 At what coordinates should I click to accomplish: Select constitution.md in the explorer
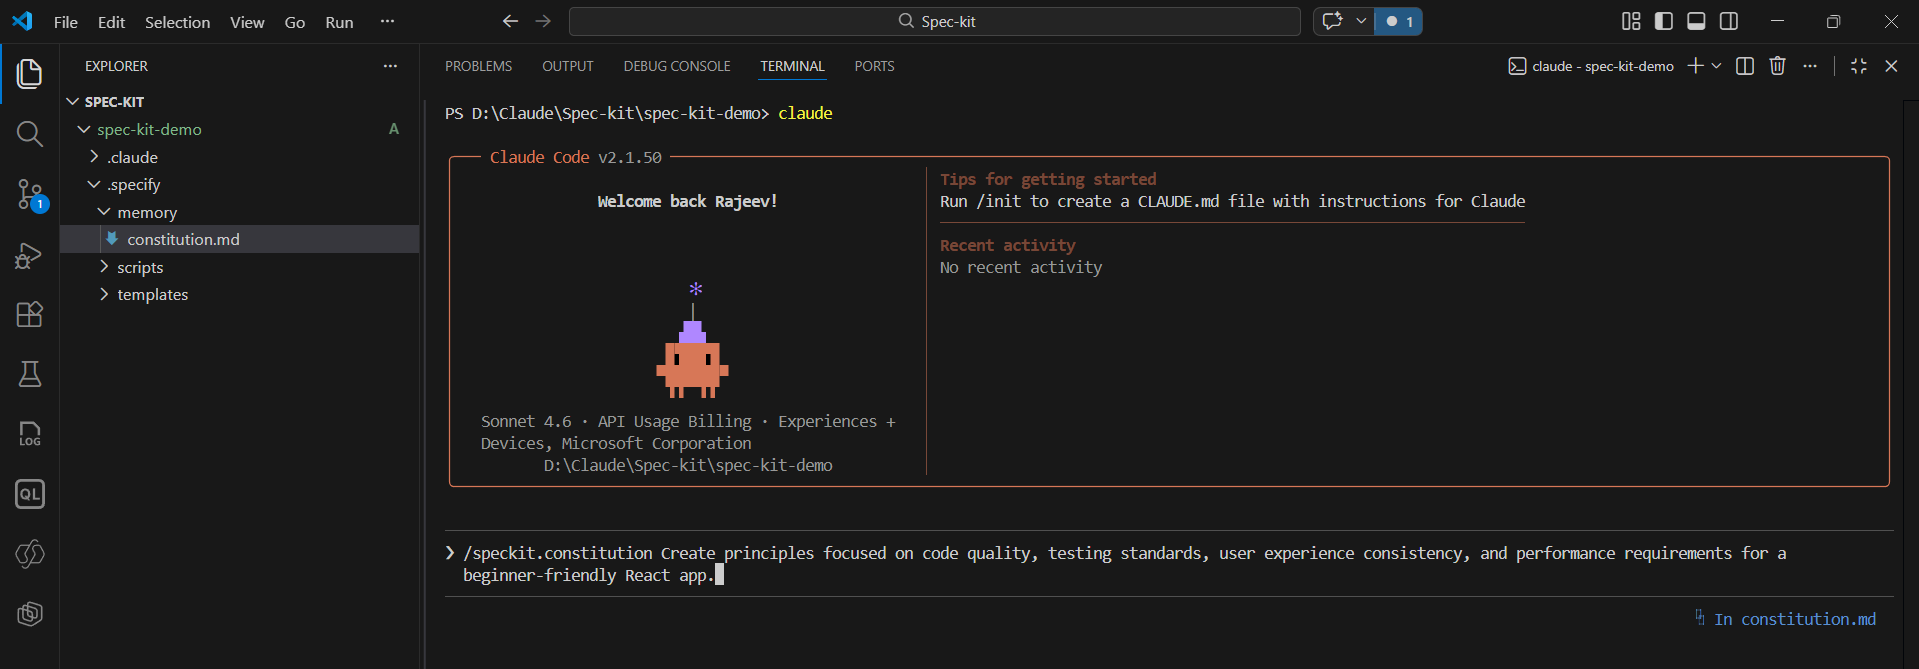(x=183, y=239)
